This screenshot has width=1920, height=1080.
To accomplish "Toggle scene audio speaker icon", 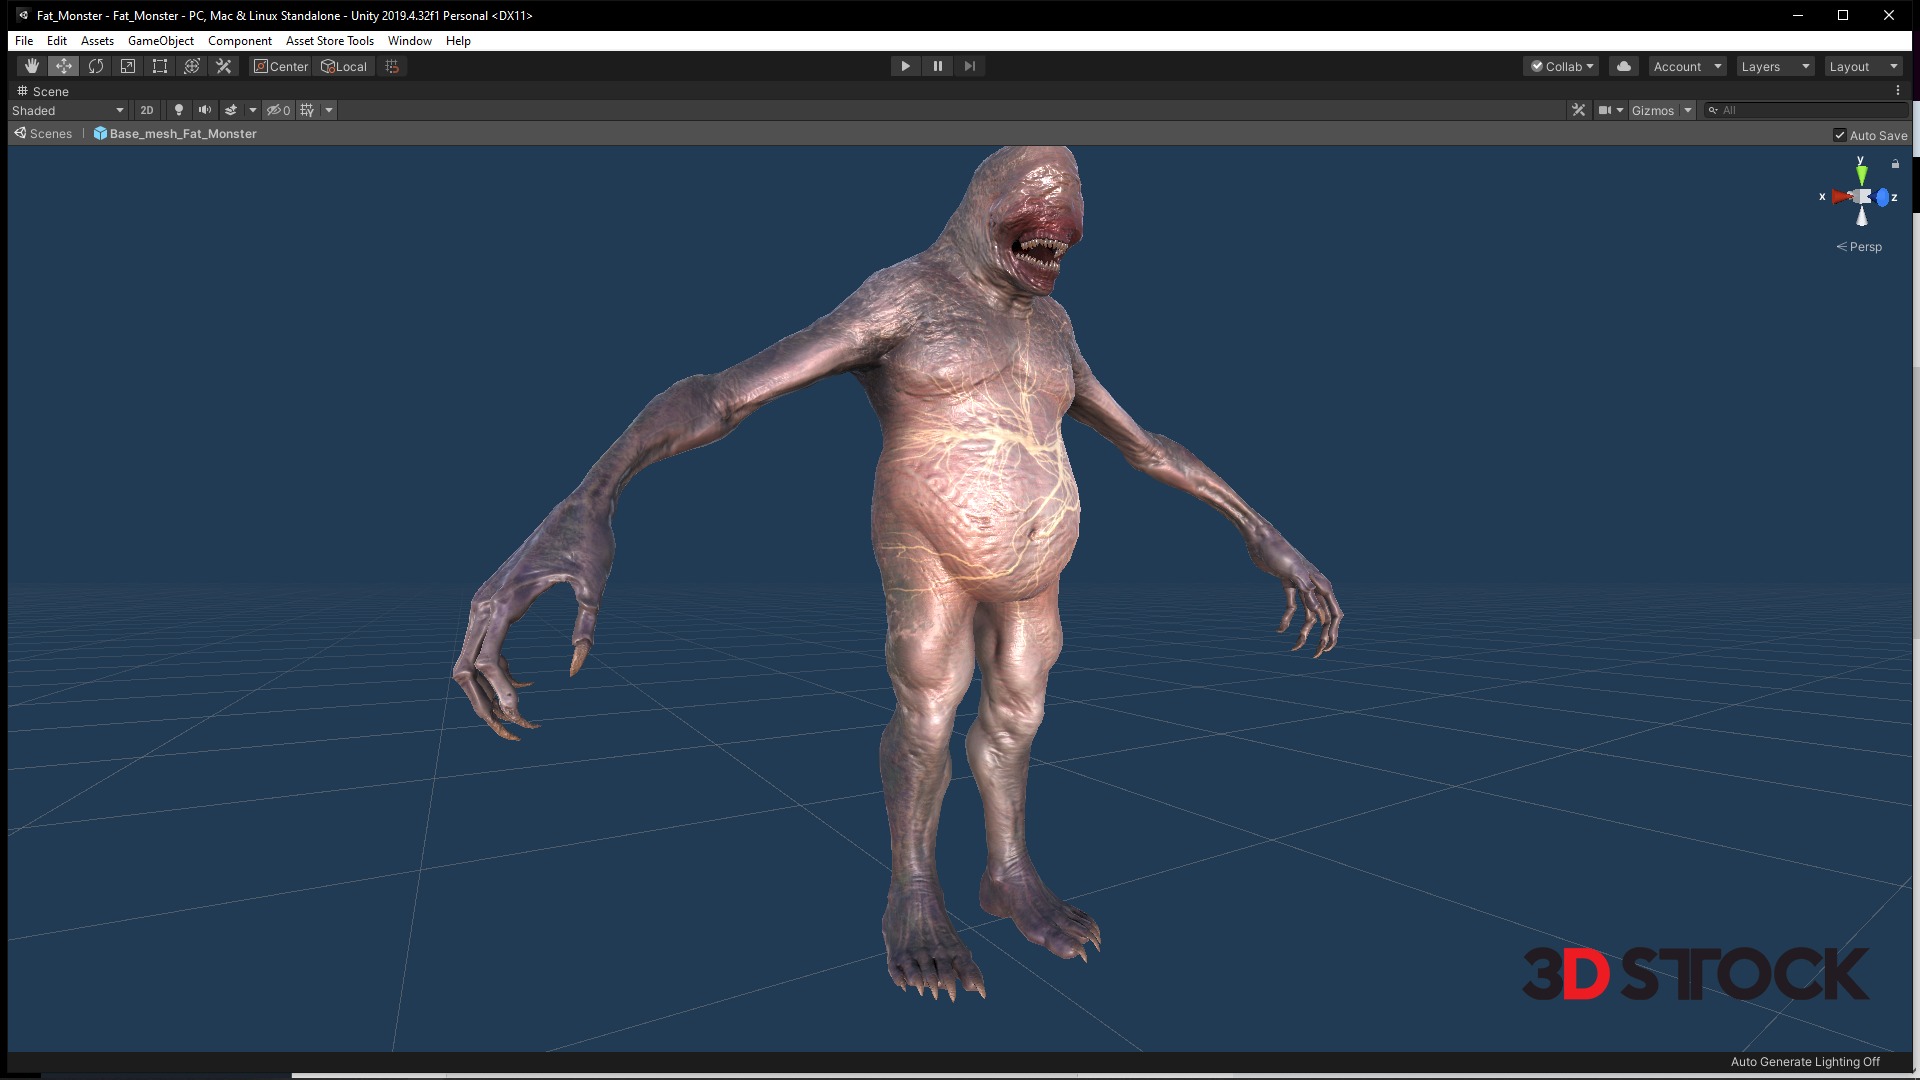I will 205,110.
